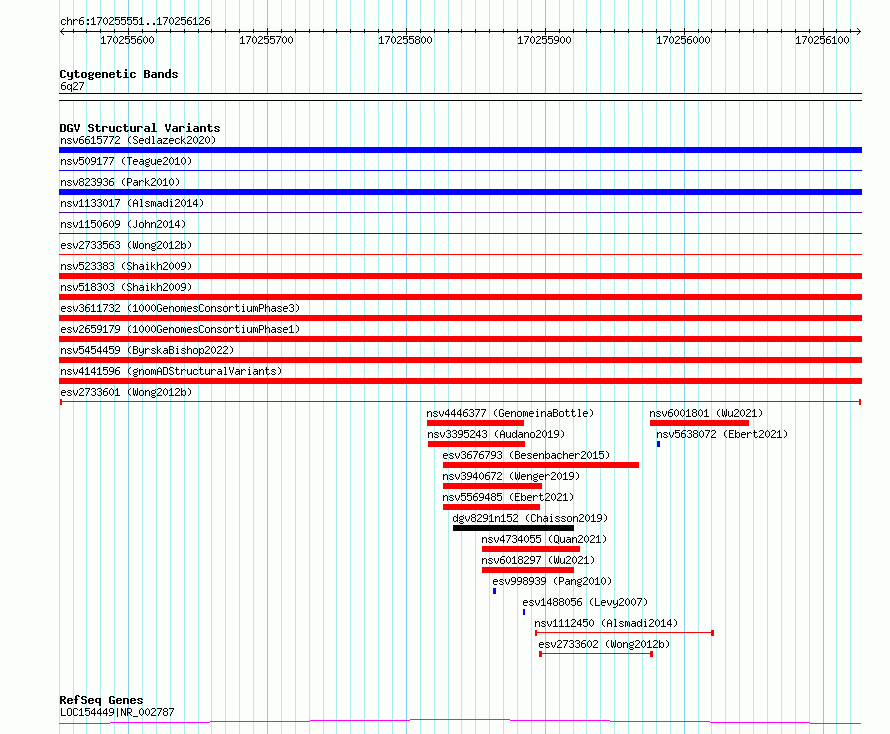Click the nsv6615772 (Sedlazeck2020) label
The height and width of the screenshot is (734, 890).
click(138, 140)
